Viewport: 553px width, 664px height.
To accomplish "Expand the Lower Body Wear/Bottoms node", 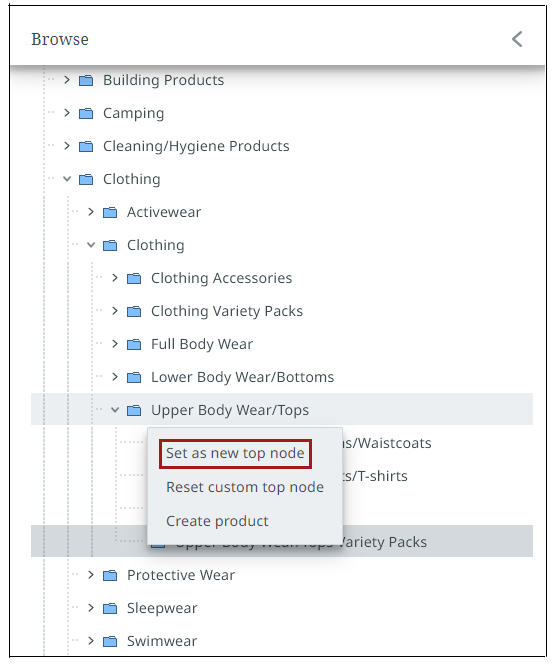I will [x=115, y=376].
